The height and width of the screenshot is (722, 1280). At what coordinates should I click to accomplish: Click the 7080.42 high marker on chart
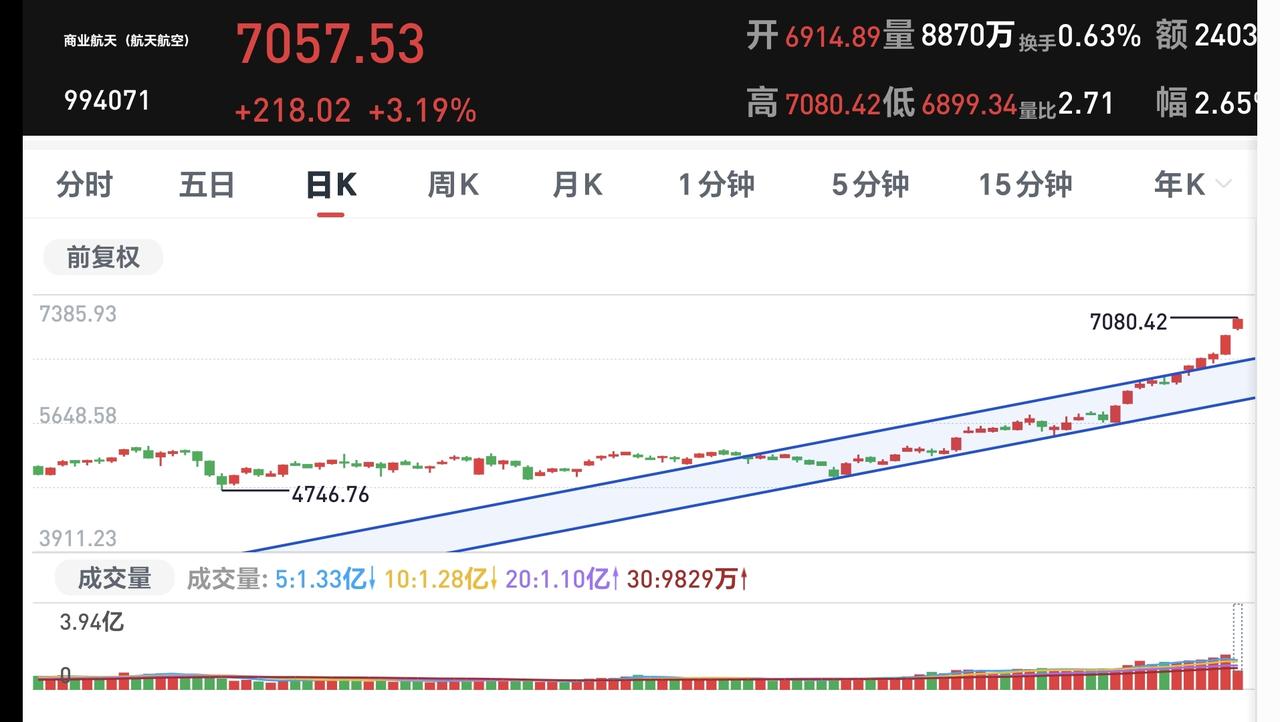tap(1128, 322)
